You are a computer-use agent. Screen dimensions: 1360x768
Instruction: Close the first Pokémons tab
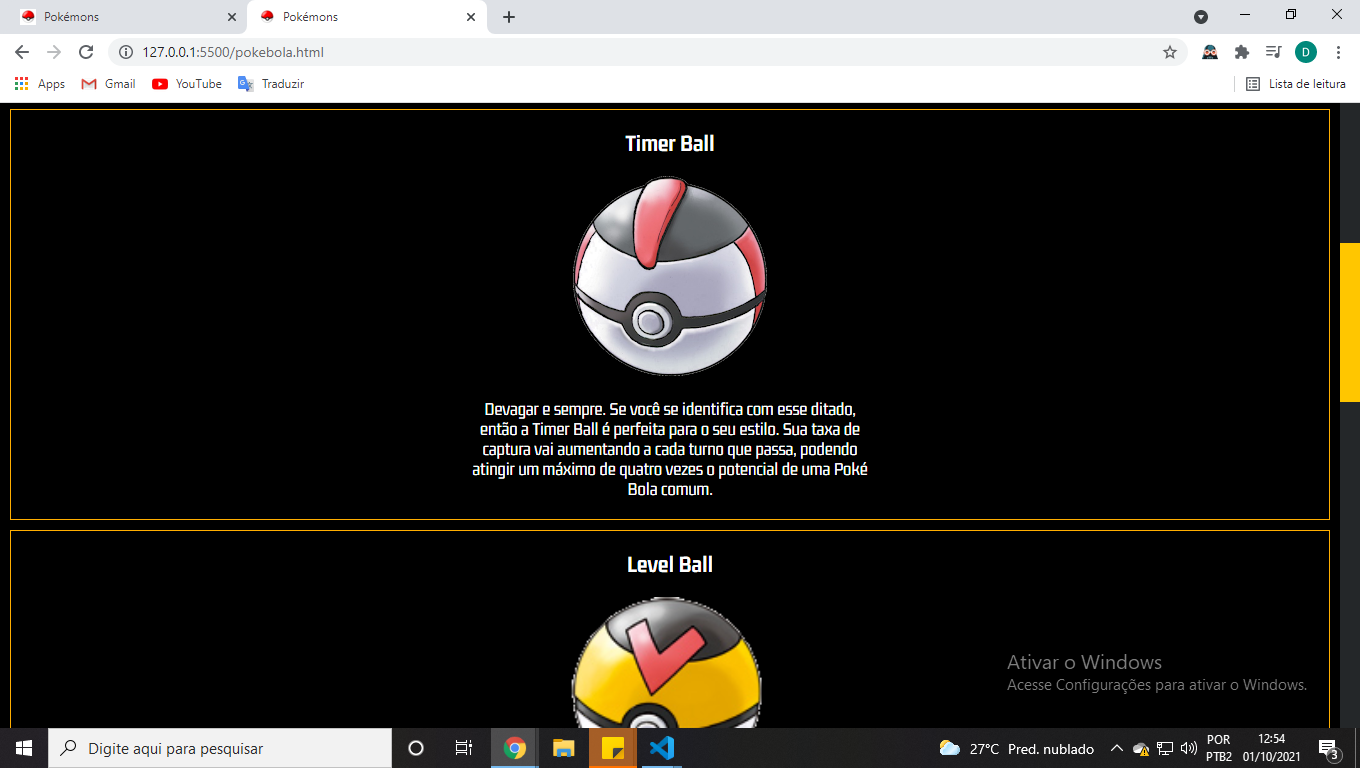232,17
